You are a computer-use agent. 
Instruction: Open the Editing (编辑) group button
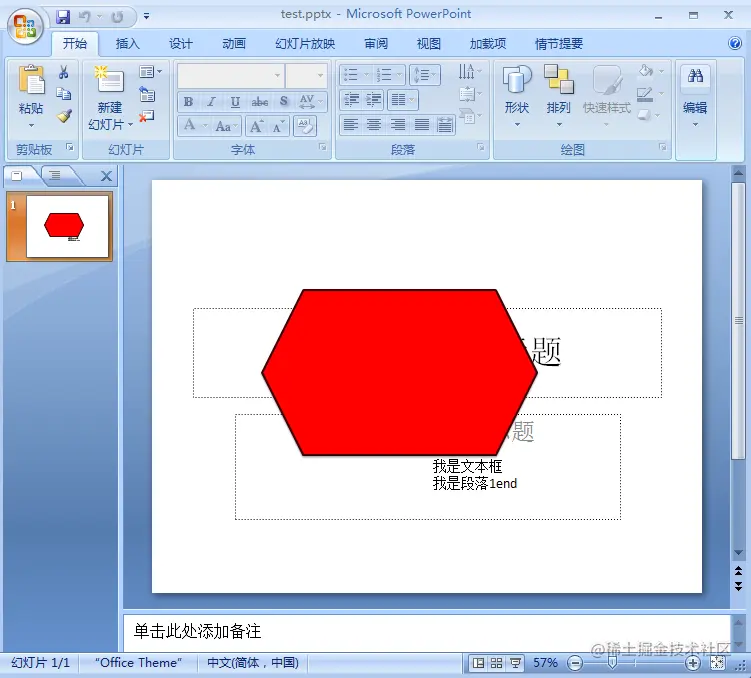coord(695,96)
